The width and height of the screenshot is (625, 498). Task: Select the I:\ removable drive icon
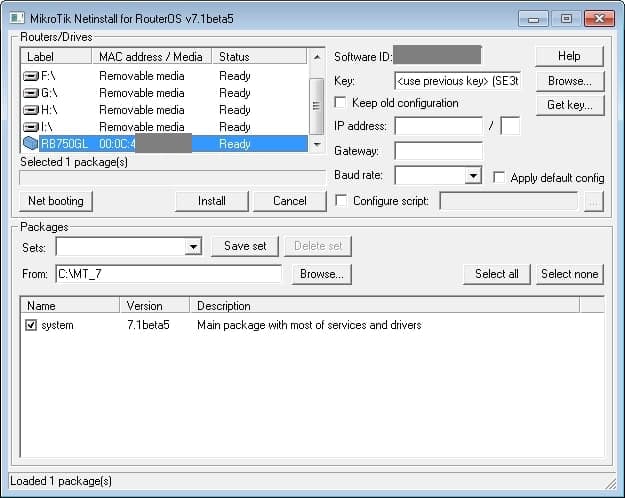point(31,127)
